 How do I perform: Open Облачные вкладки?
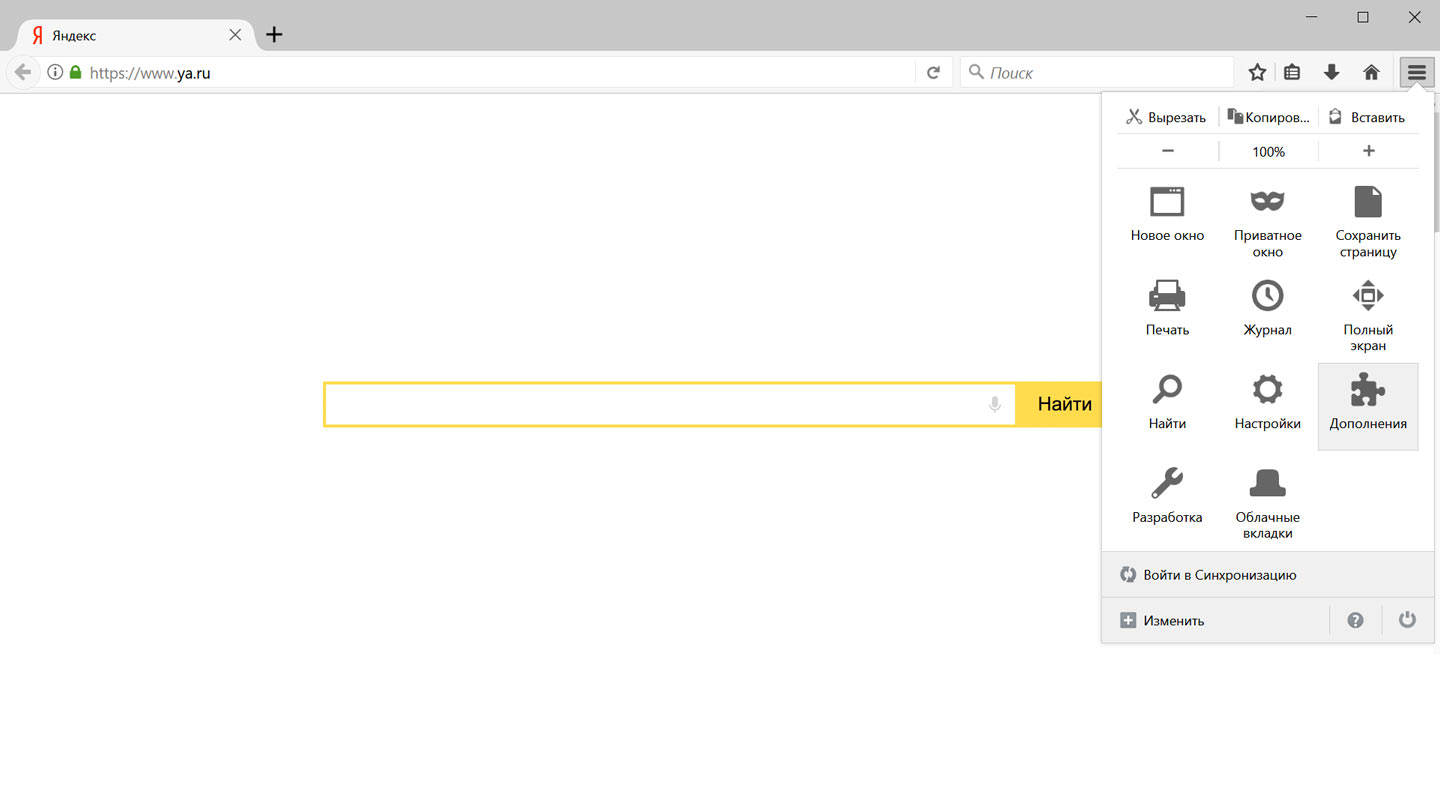(x=1267, y=504)
